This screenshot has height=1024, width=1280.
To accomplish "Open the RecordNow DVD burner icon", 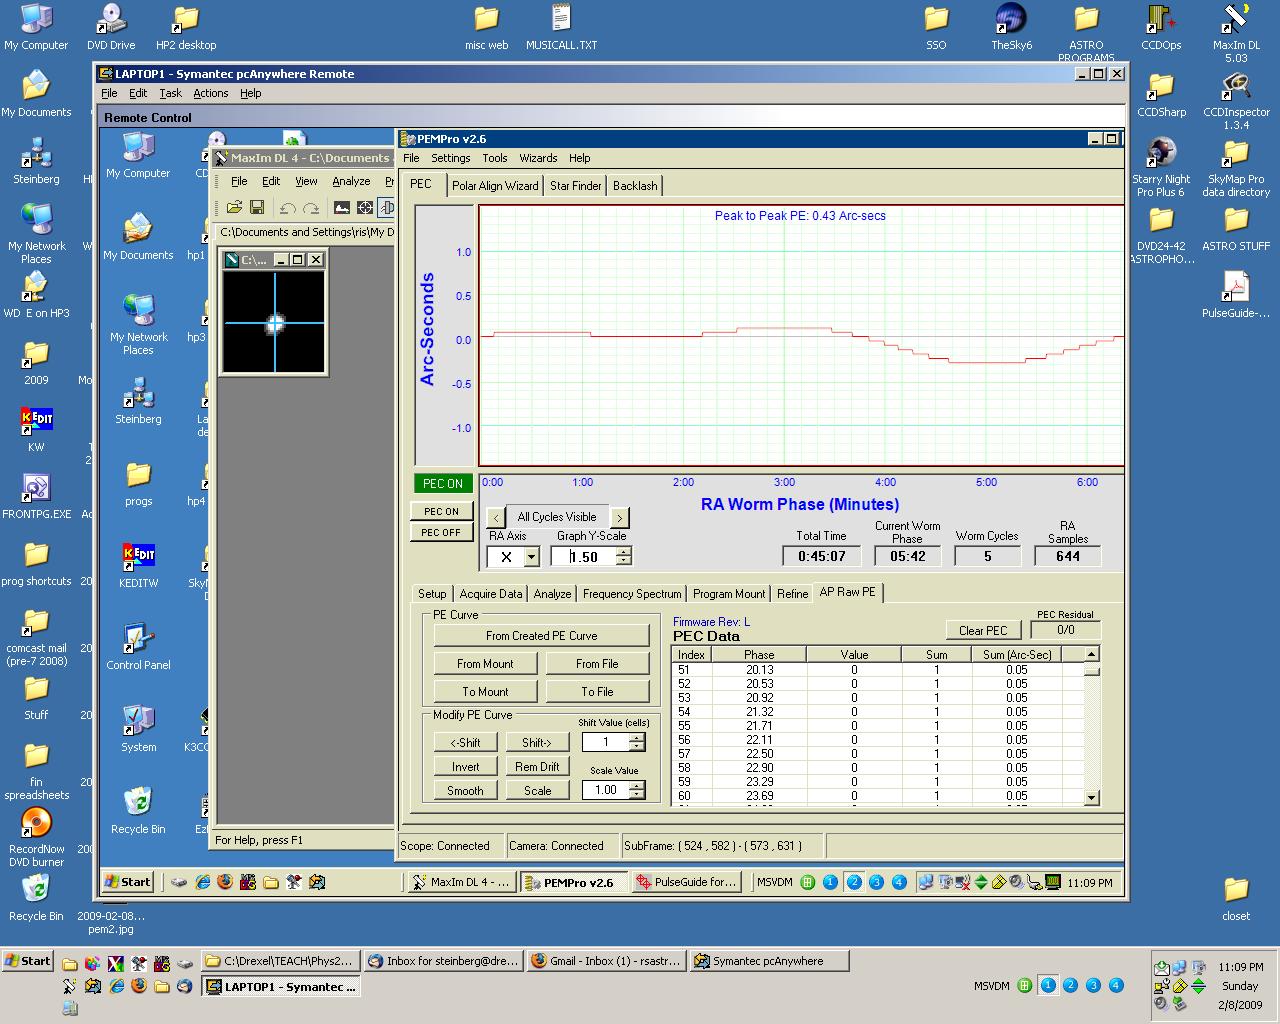I will (x=36, y=837).
